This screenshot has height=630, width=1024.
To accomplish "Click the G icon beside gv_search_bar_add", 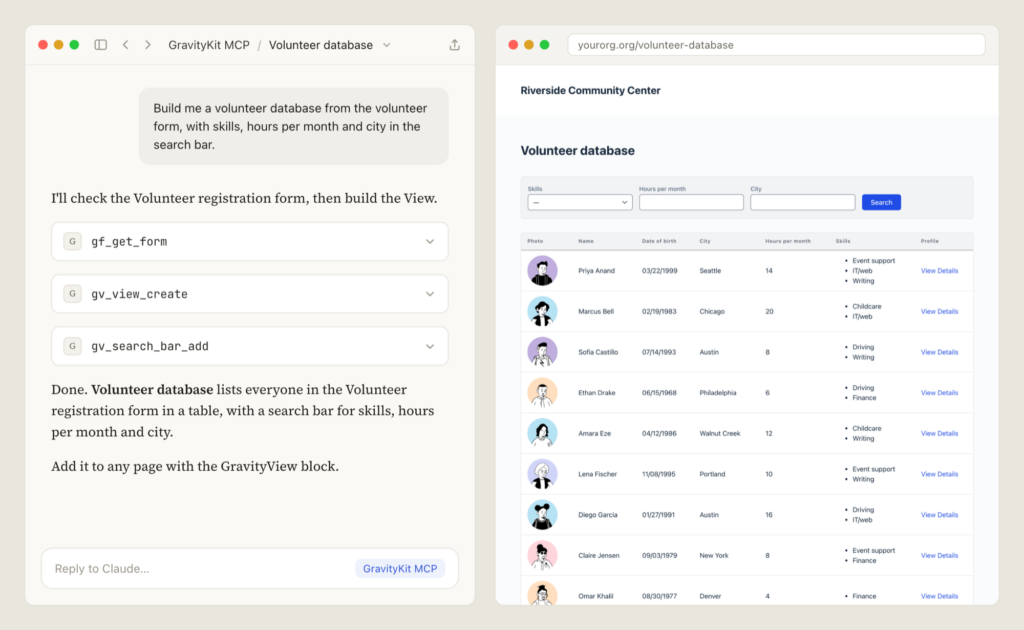I will [x=72, y=346].
